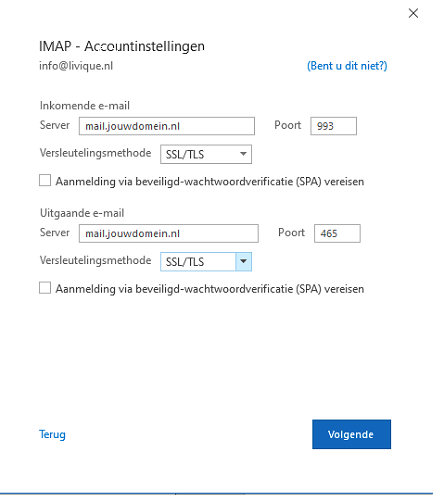Click the incoming SSL/TLS dropdown arrow
Viewport: 433px width, 495px height.
point(243,154)
